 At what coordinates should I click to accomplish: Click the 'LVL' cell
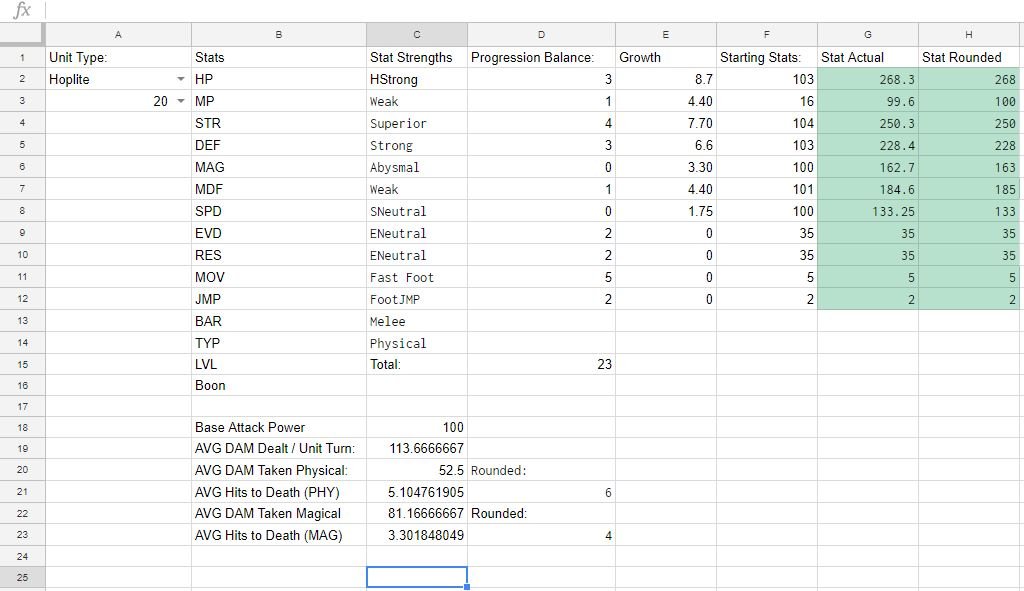[x=279, y=364]
